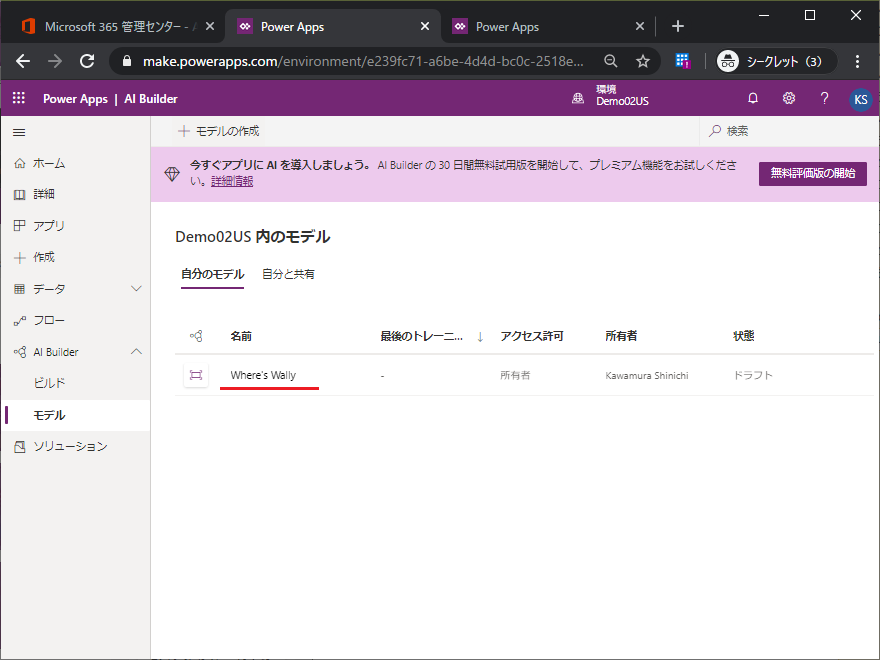Click the Where's Wally object detection icon

[x=196, y=375]
